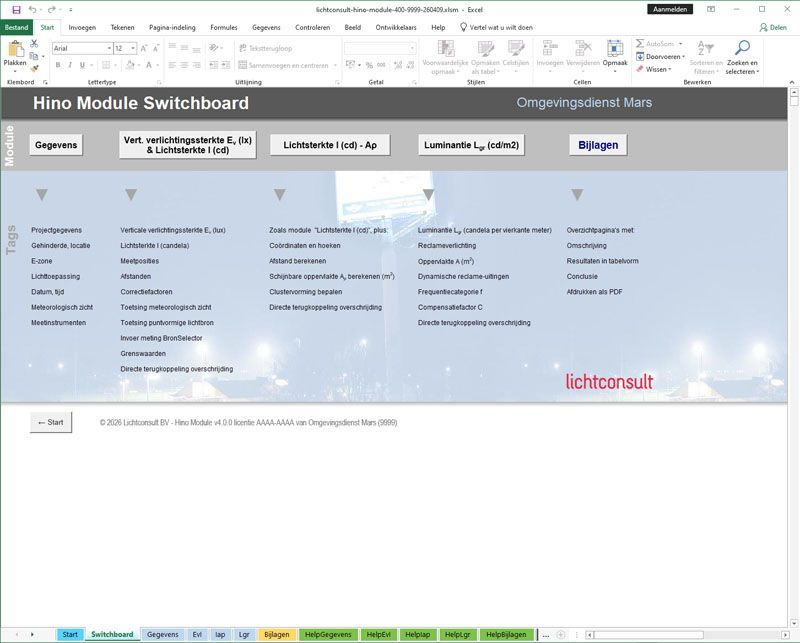The height and width of the screenshot is (643, 800).
Task: Click the Cut scissors icon
Action: click(34, 44)
